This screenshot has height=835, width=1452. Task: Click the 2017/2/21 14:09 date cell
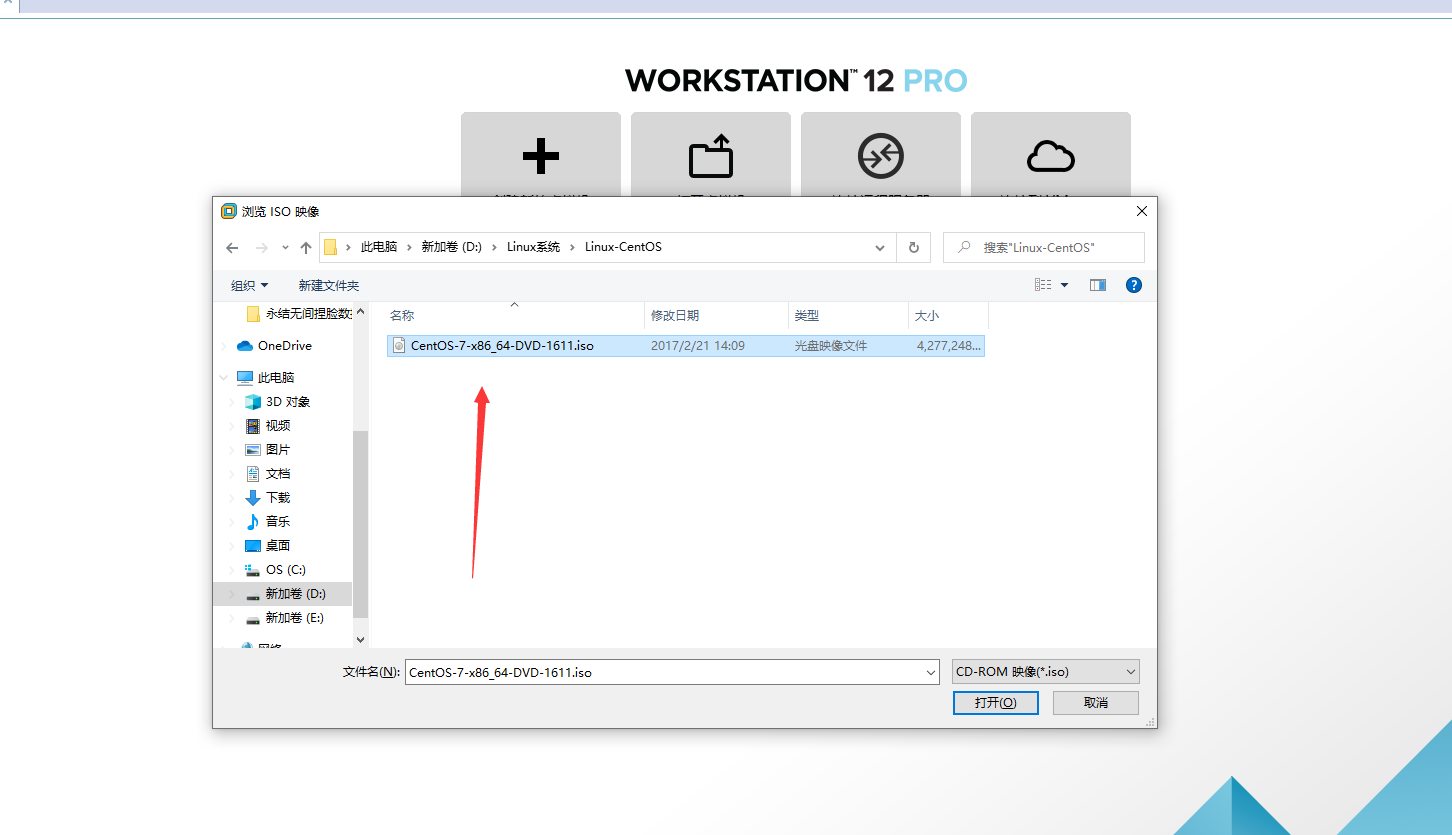pyautogui.click(x=698, y=346)
